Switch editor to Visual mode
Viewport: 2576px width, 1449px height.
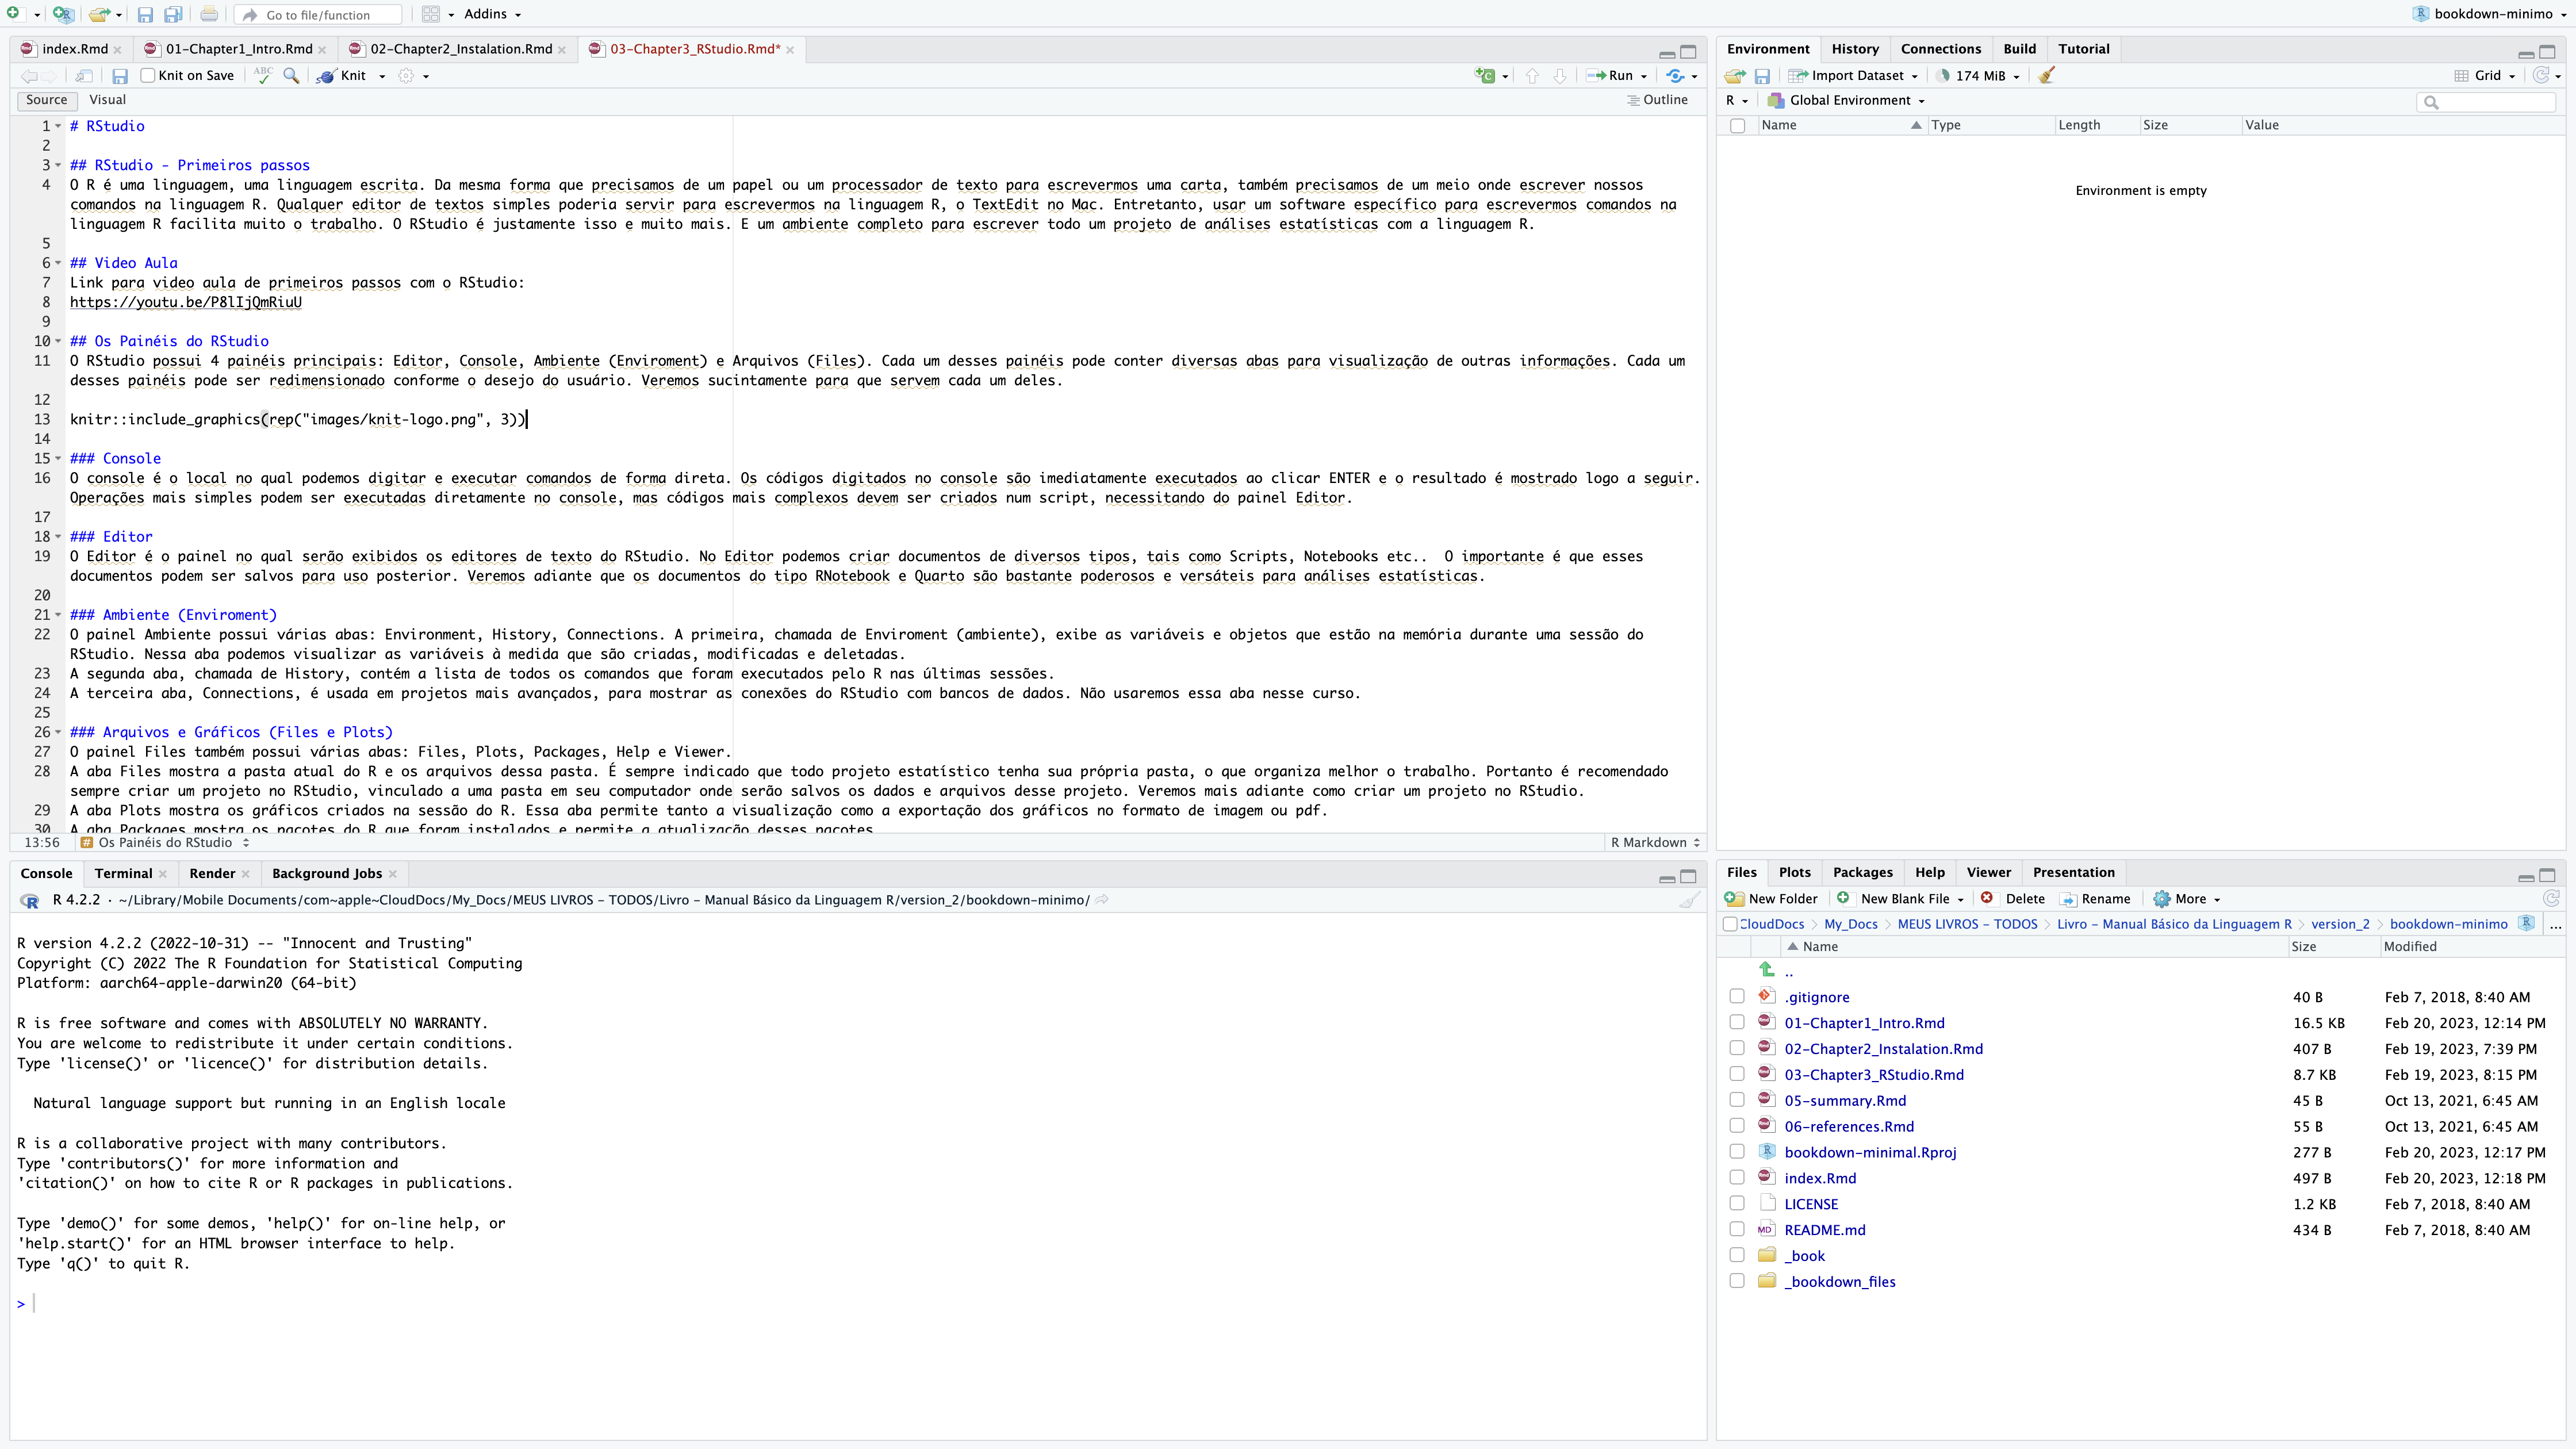[107, 100]
